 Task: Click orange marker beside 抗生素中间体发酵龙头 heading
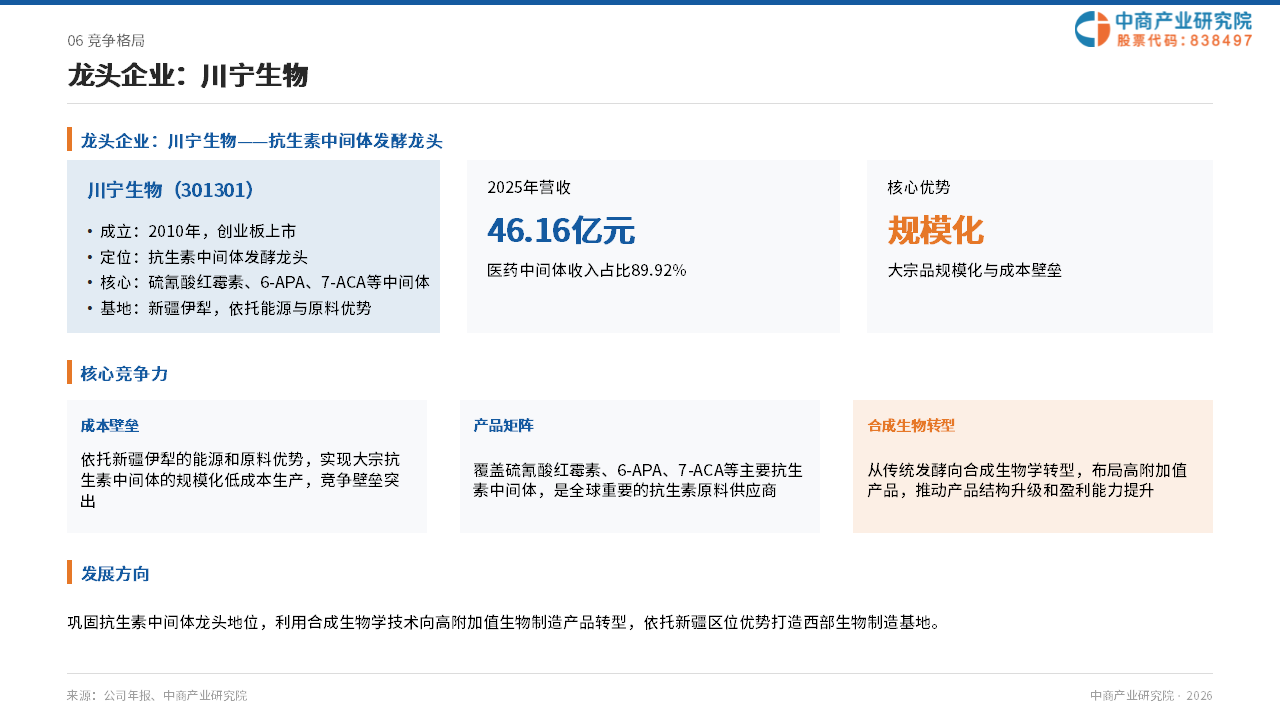tap(70, 139)
